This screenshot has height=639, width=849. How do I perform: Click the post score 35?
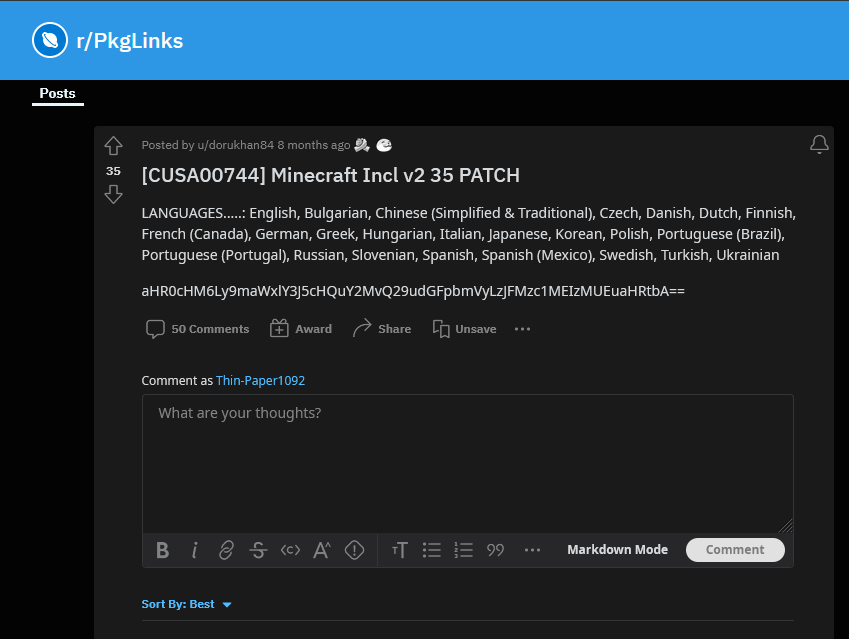tap(113, 171)
